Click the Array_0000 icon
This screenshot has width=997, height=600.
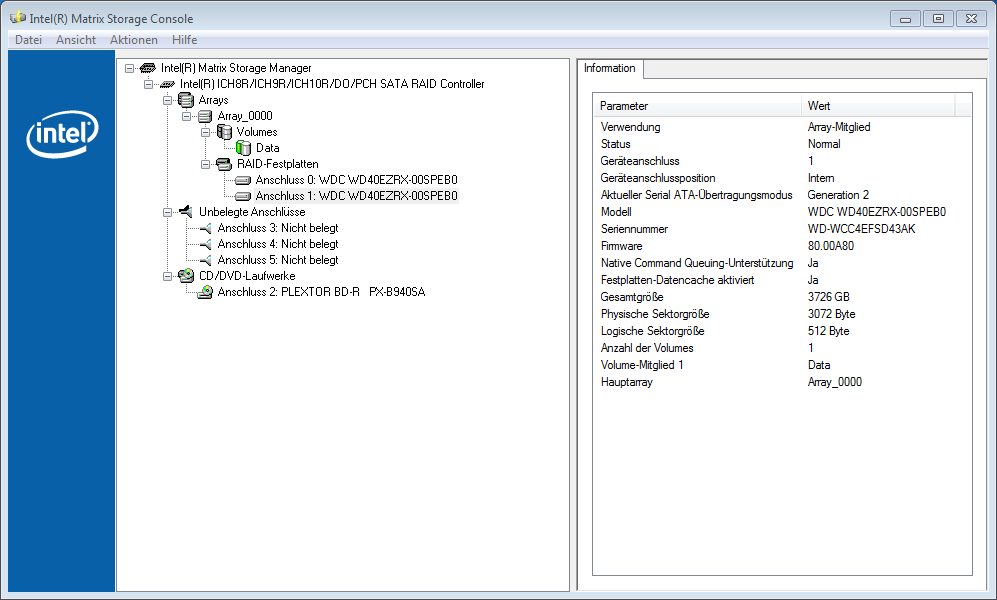click(205, 116)
